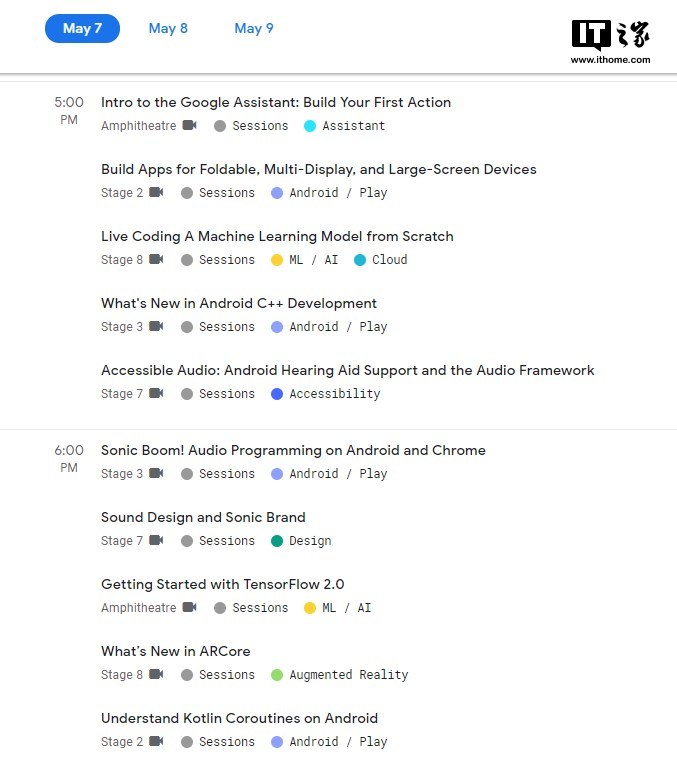This screenshot has width=677, height=764.
Task: Click camera icon for Sound Design session
Action: pos(156,541)
